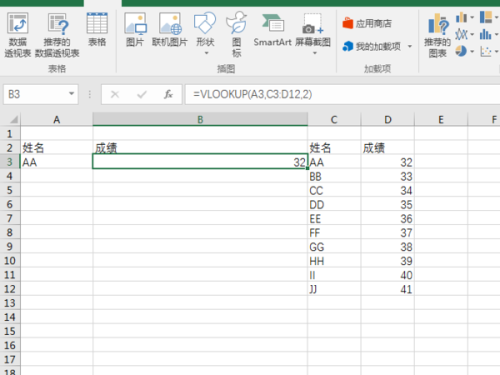This screenshot has width=500, height=375.
Task: Select cell D4 with value 33
Action: pos(388,176)
